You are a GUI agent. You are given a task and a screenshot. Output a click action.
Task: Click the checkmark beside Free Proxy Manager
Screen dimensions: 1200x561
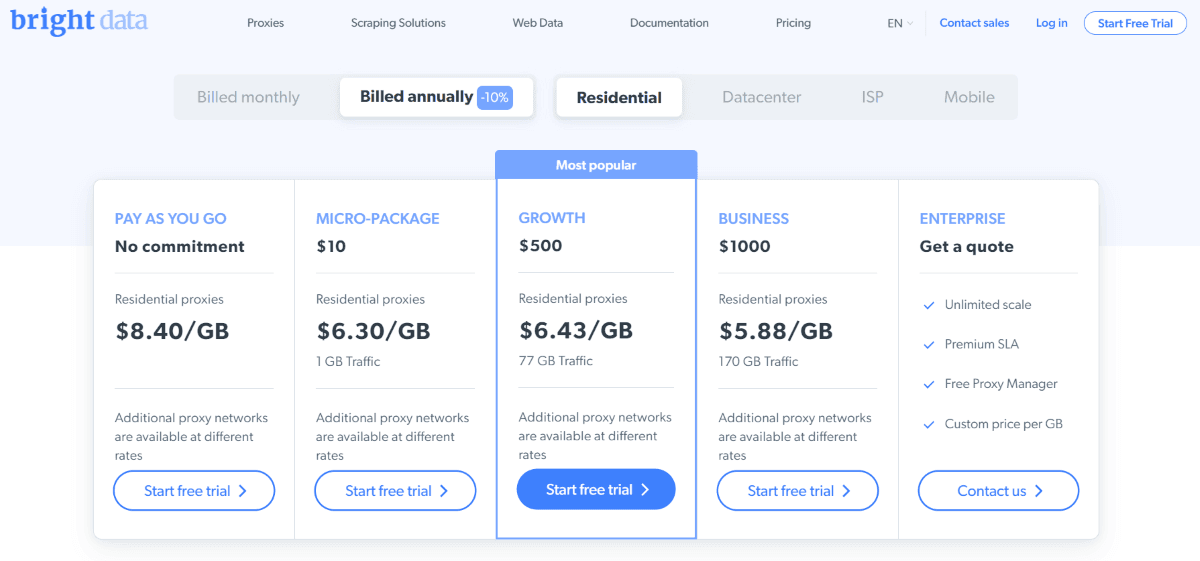(929, 384)
